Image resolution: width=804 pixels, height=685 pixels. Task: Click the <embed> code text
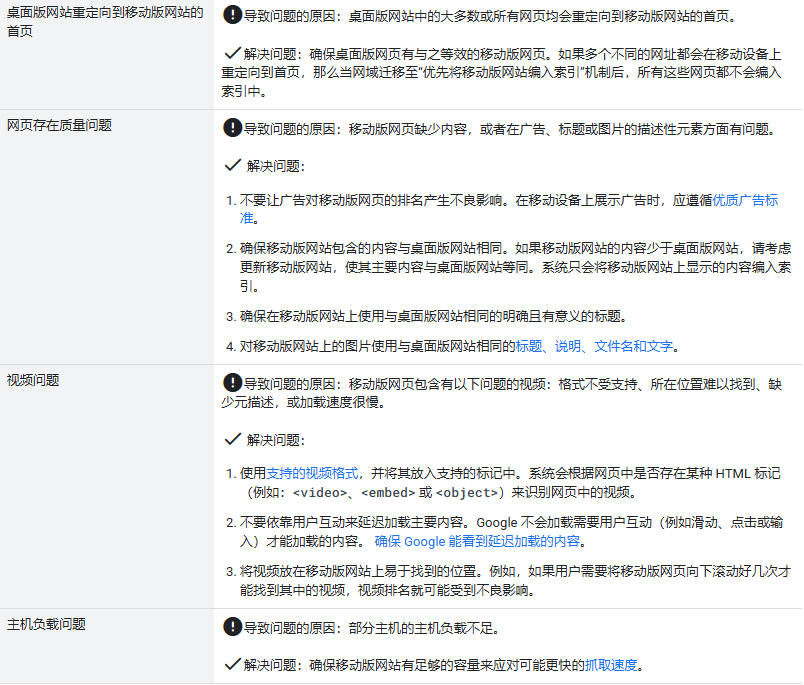point(389,493)
